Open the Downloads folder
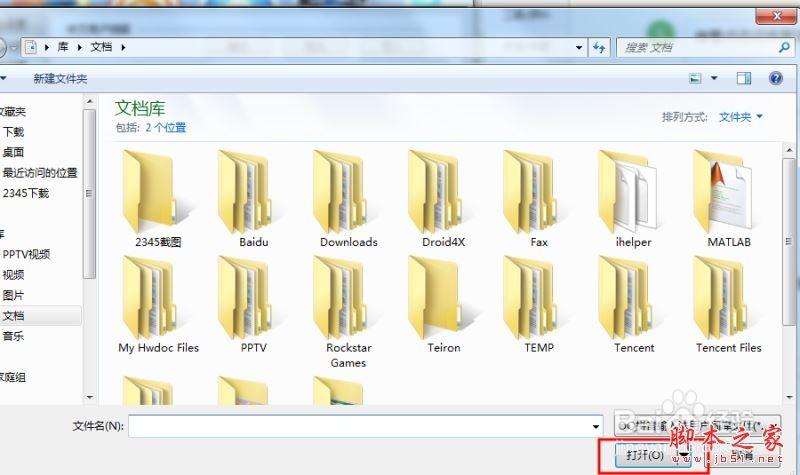 (x=348, y=190)
